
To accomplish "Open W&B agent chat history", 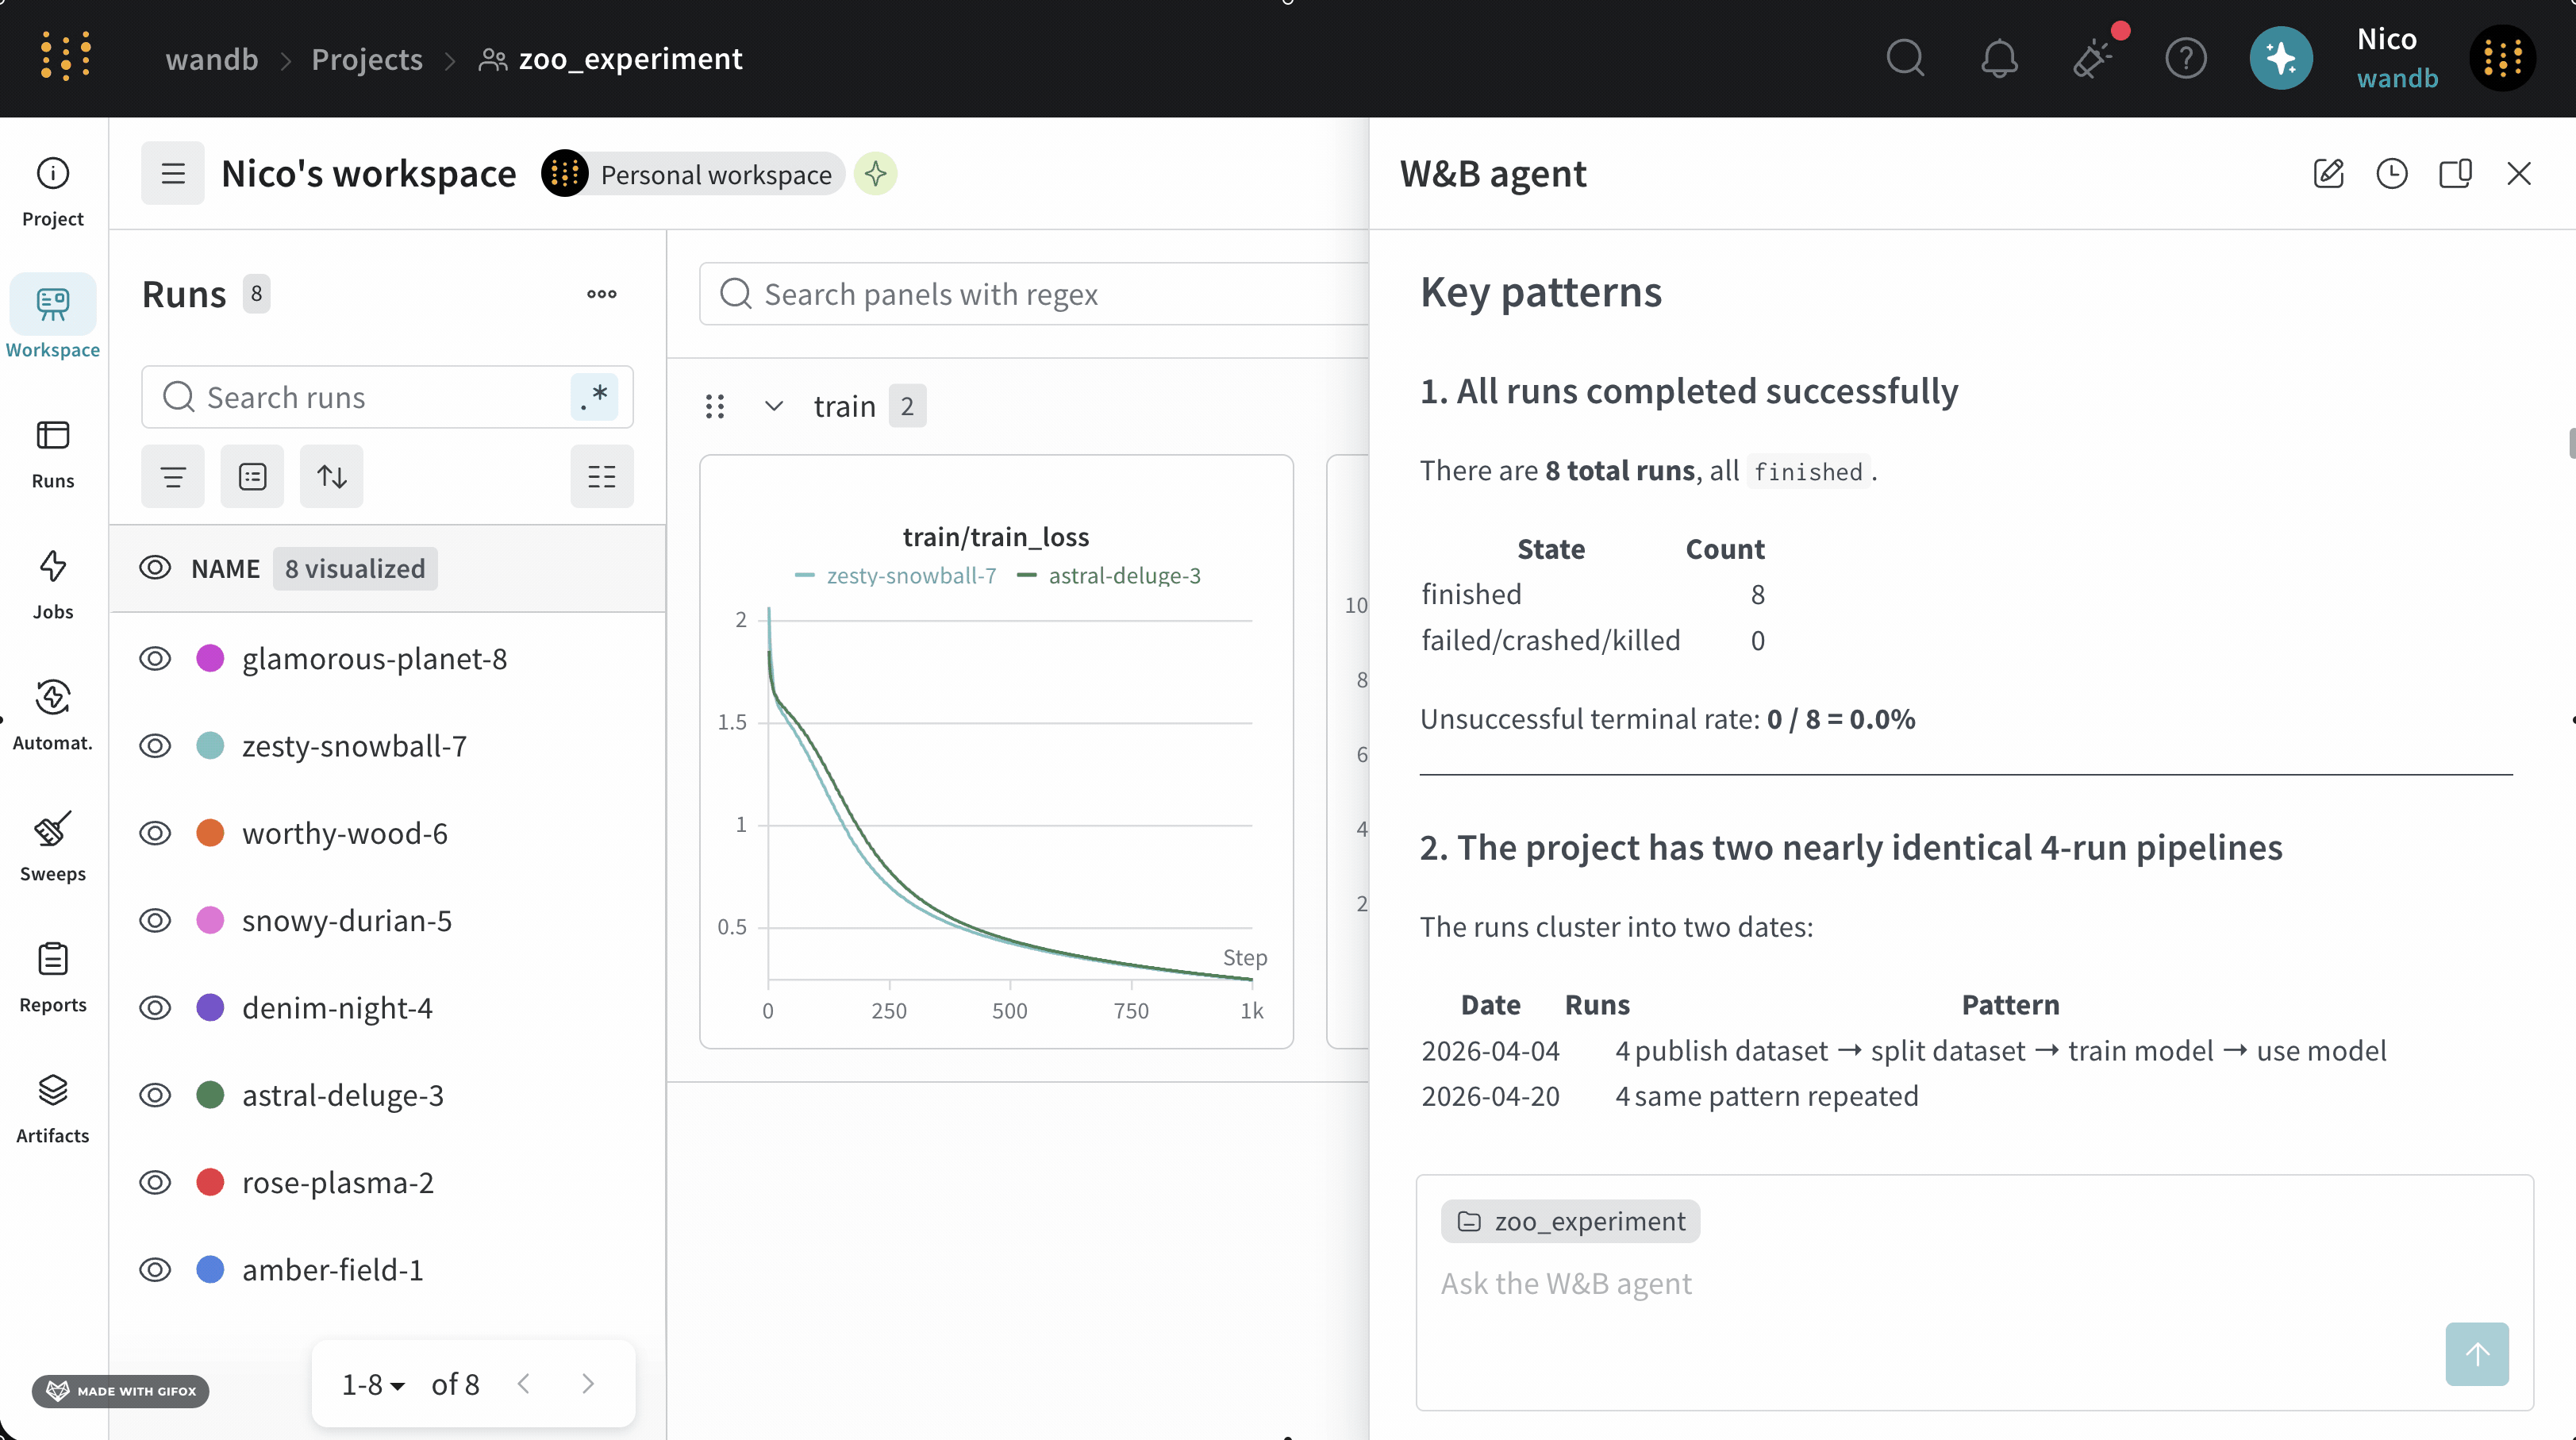I will [2392, 173].
